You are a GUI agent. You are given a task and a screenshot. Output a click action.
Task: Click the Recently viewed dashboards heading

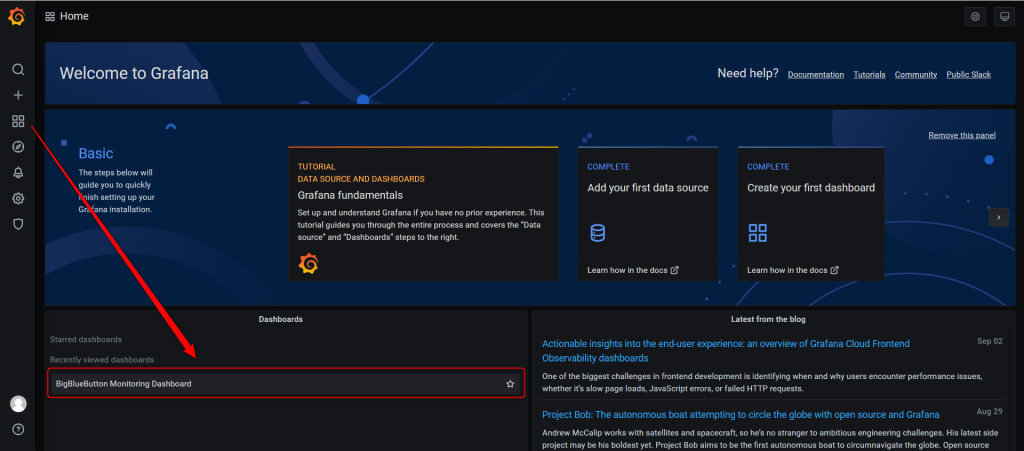pos(102,360)
